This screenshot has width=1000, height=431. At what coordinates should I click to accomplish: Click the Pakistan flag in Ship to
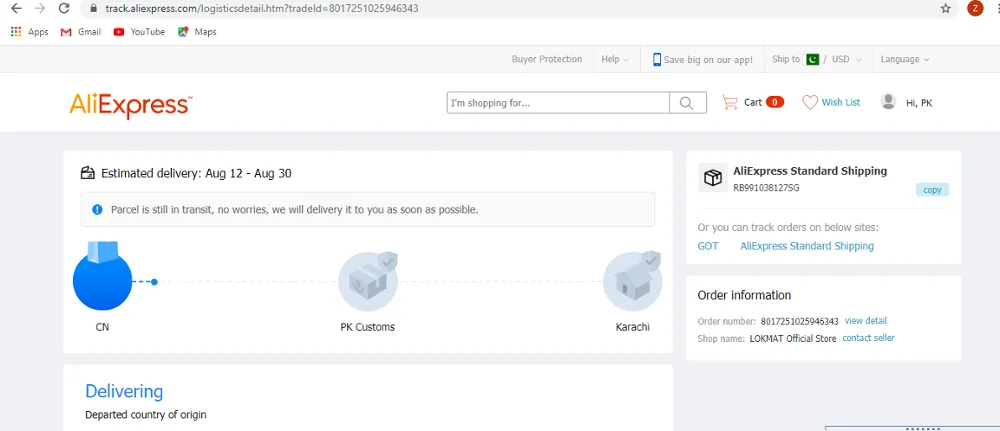(x=812, y=59)
